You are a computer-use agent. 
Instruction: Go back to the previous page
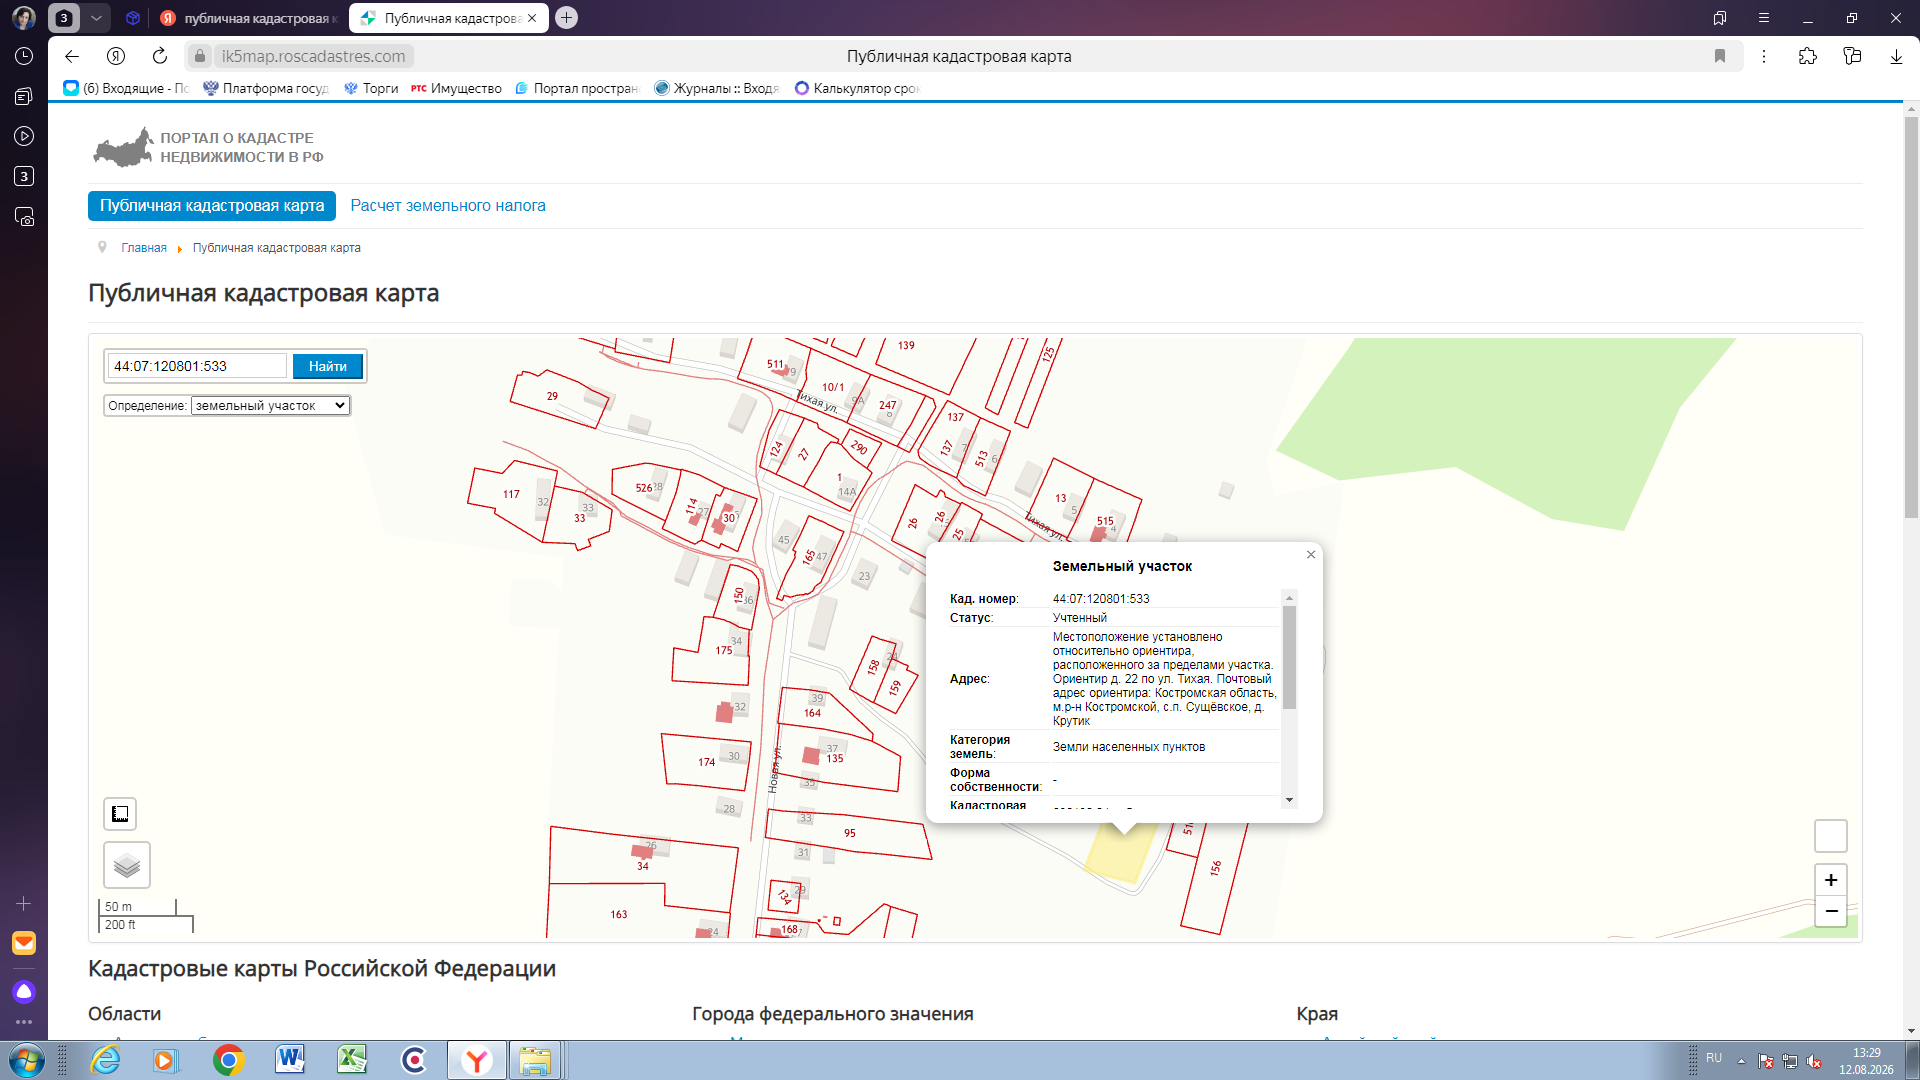tap(72, 57)
